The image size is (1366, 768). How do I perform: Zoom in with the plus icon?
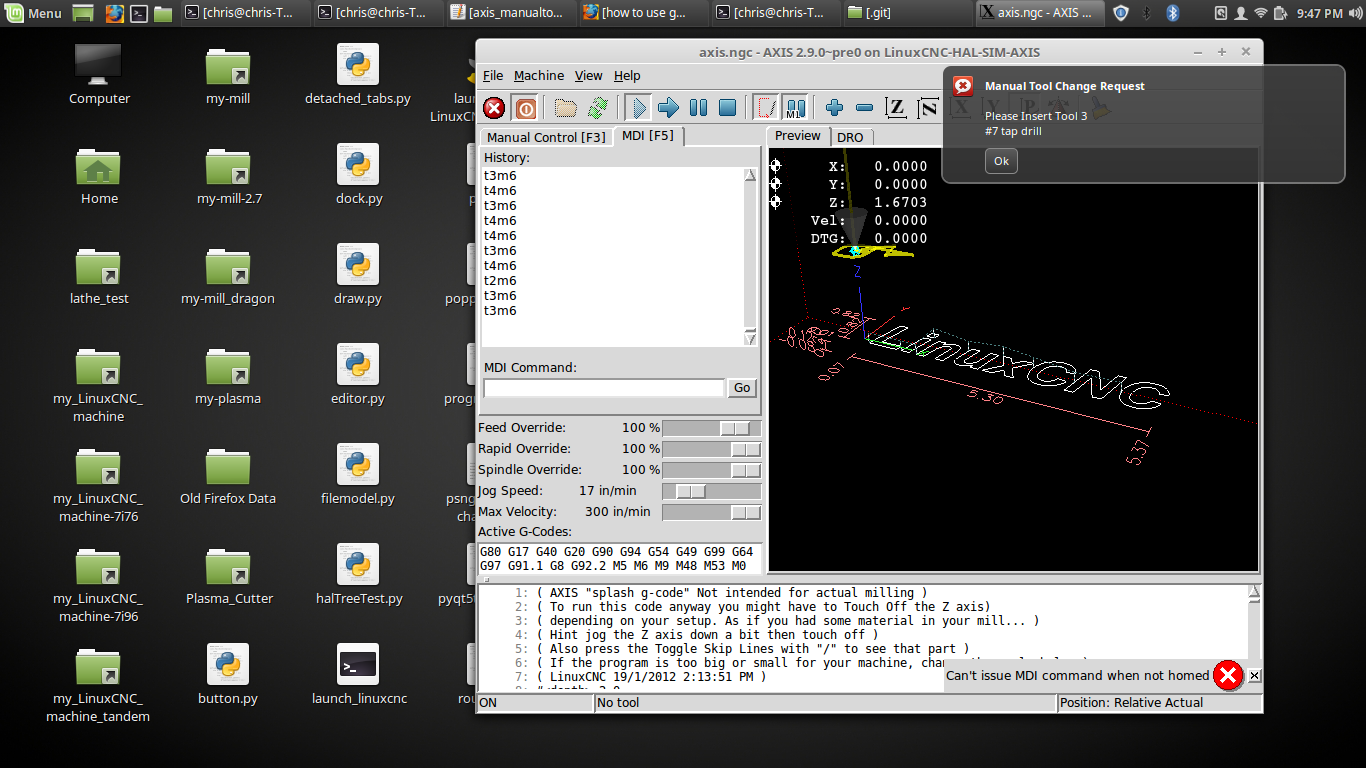point(835,108)
